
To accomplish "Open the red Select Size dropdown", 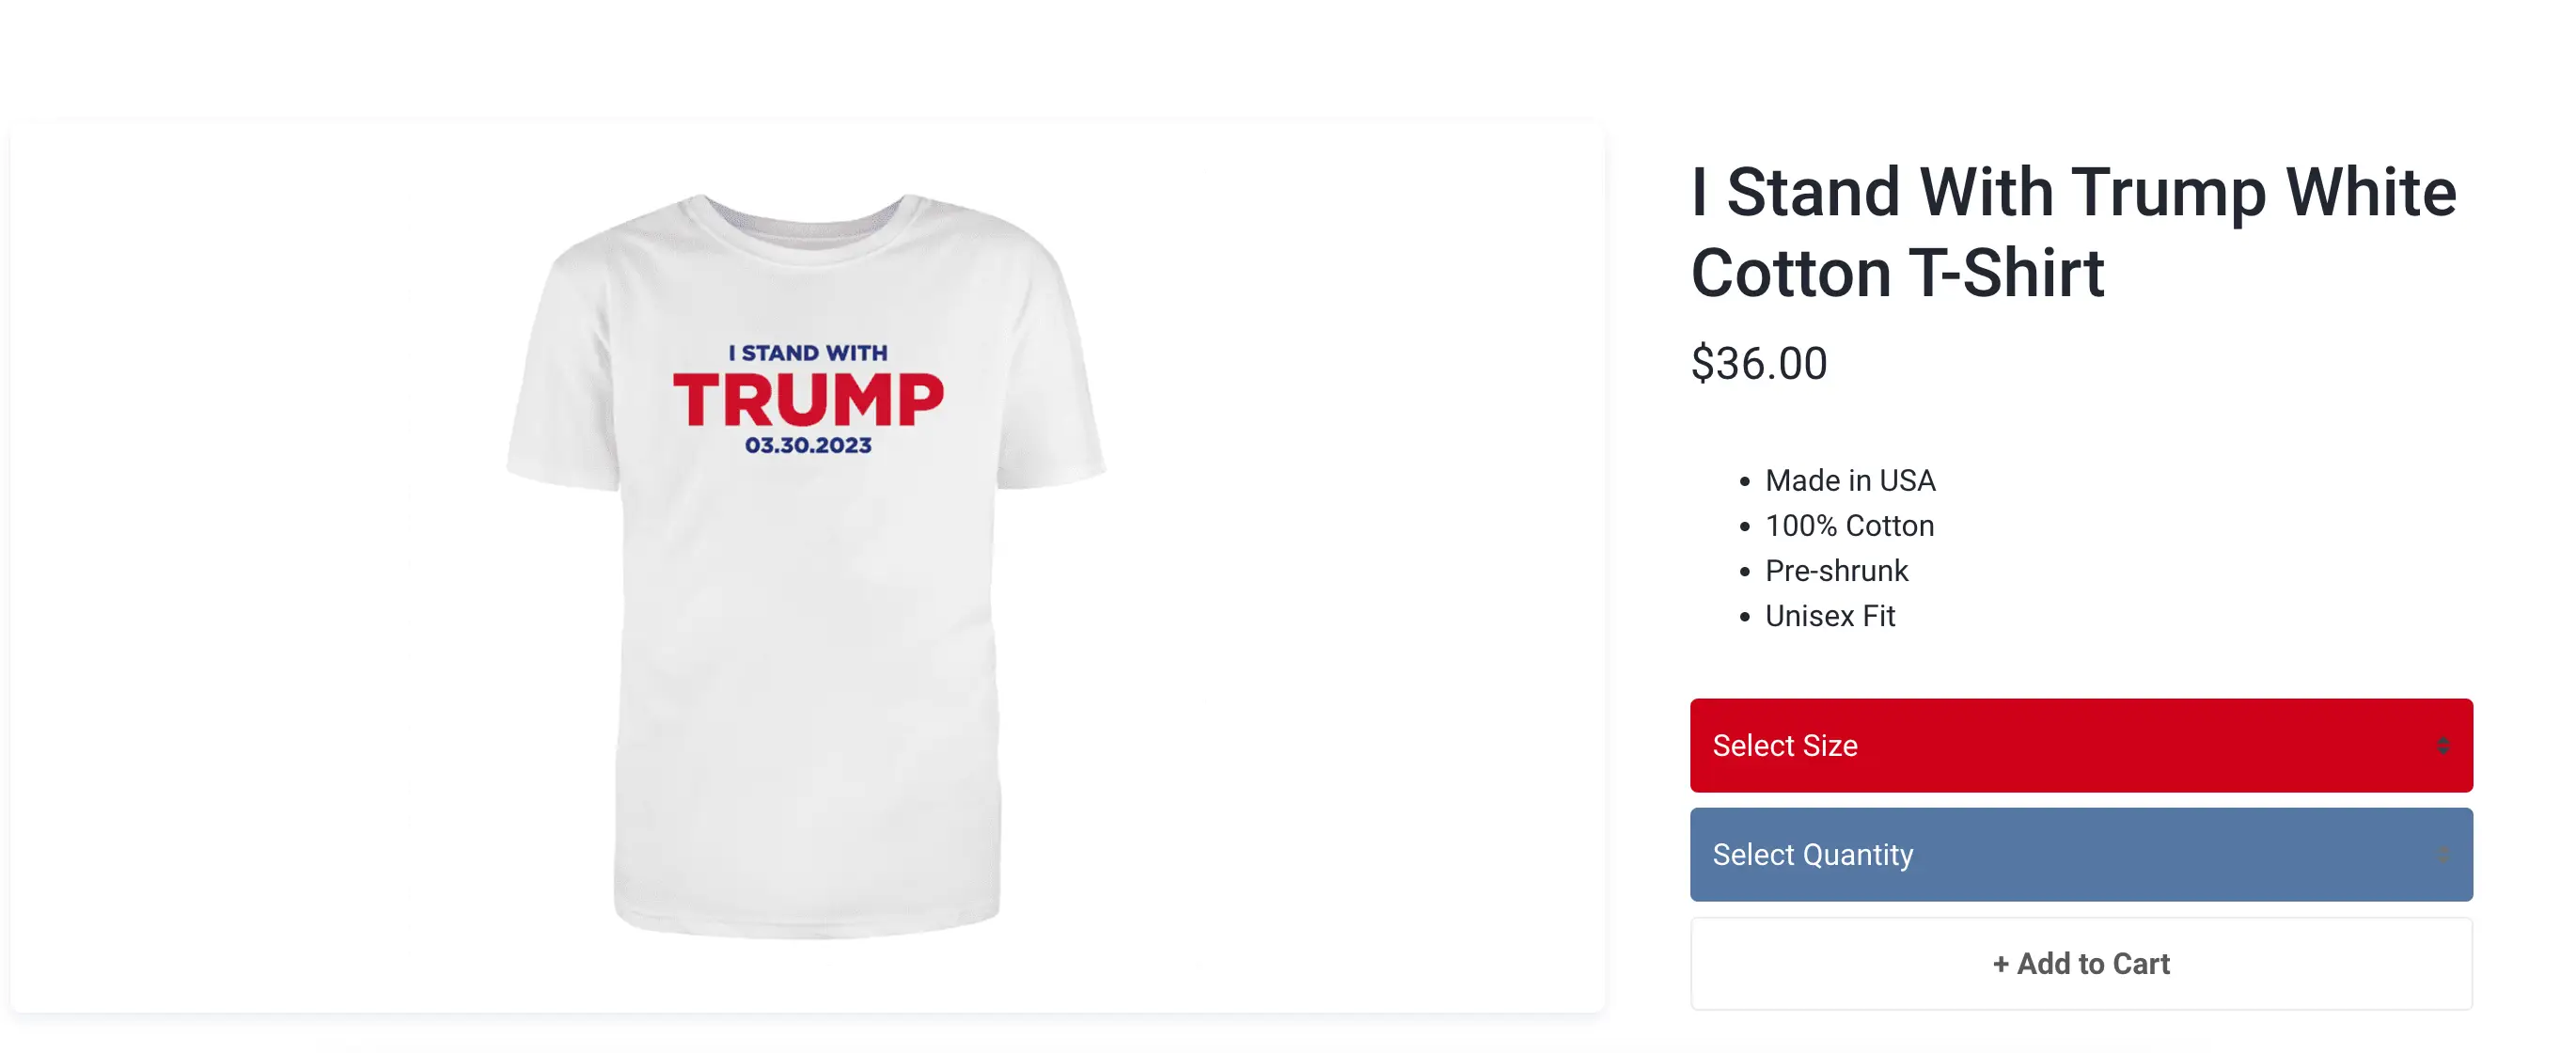I will click(2081, 745).
